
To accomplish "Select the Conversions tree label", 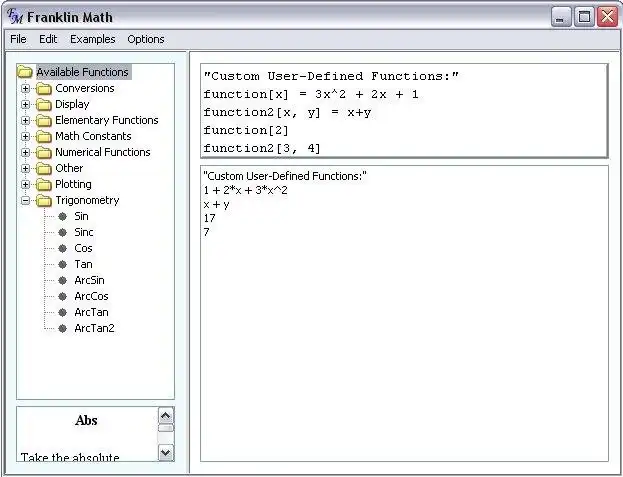I will tap(85, 88).
